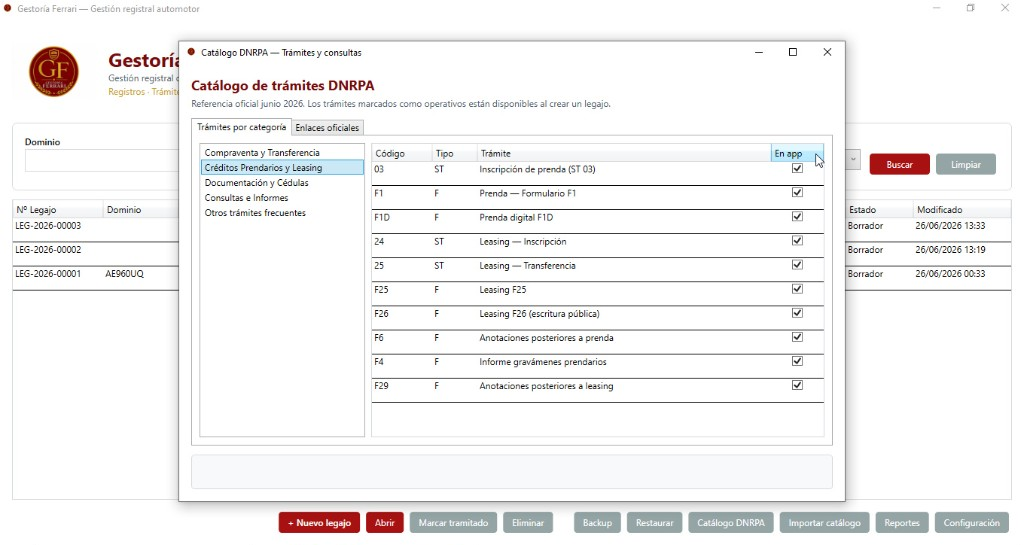Select Consultas e Informes category
Image resolution: width=1024 pixels, height=545 pixels.
(x=281, y=198)
